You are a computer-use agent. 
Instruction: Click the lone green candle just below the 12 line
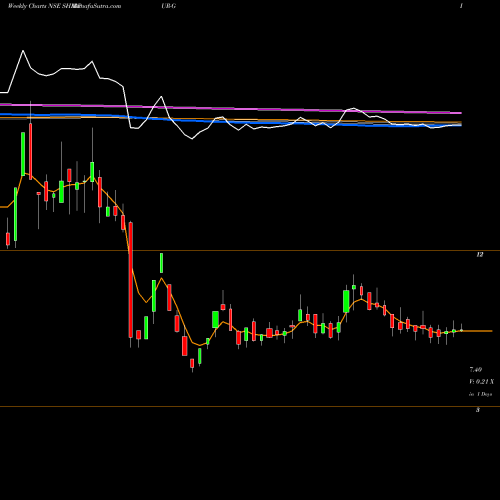[161, 263]
